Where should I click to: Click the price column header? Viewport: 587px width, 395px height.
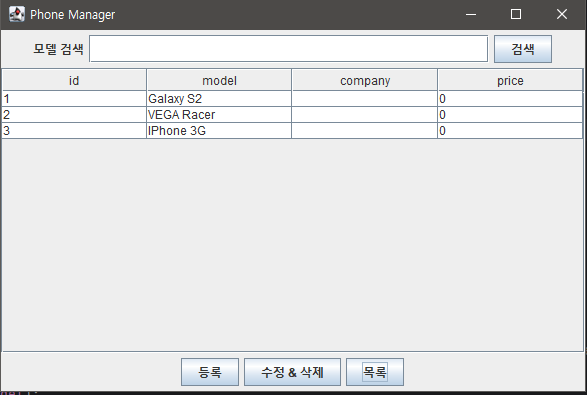510,80
